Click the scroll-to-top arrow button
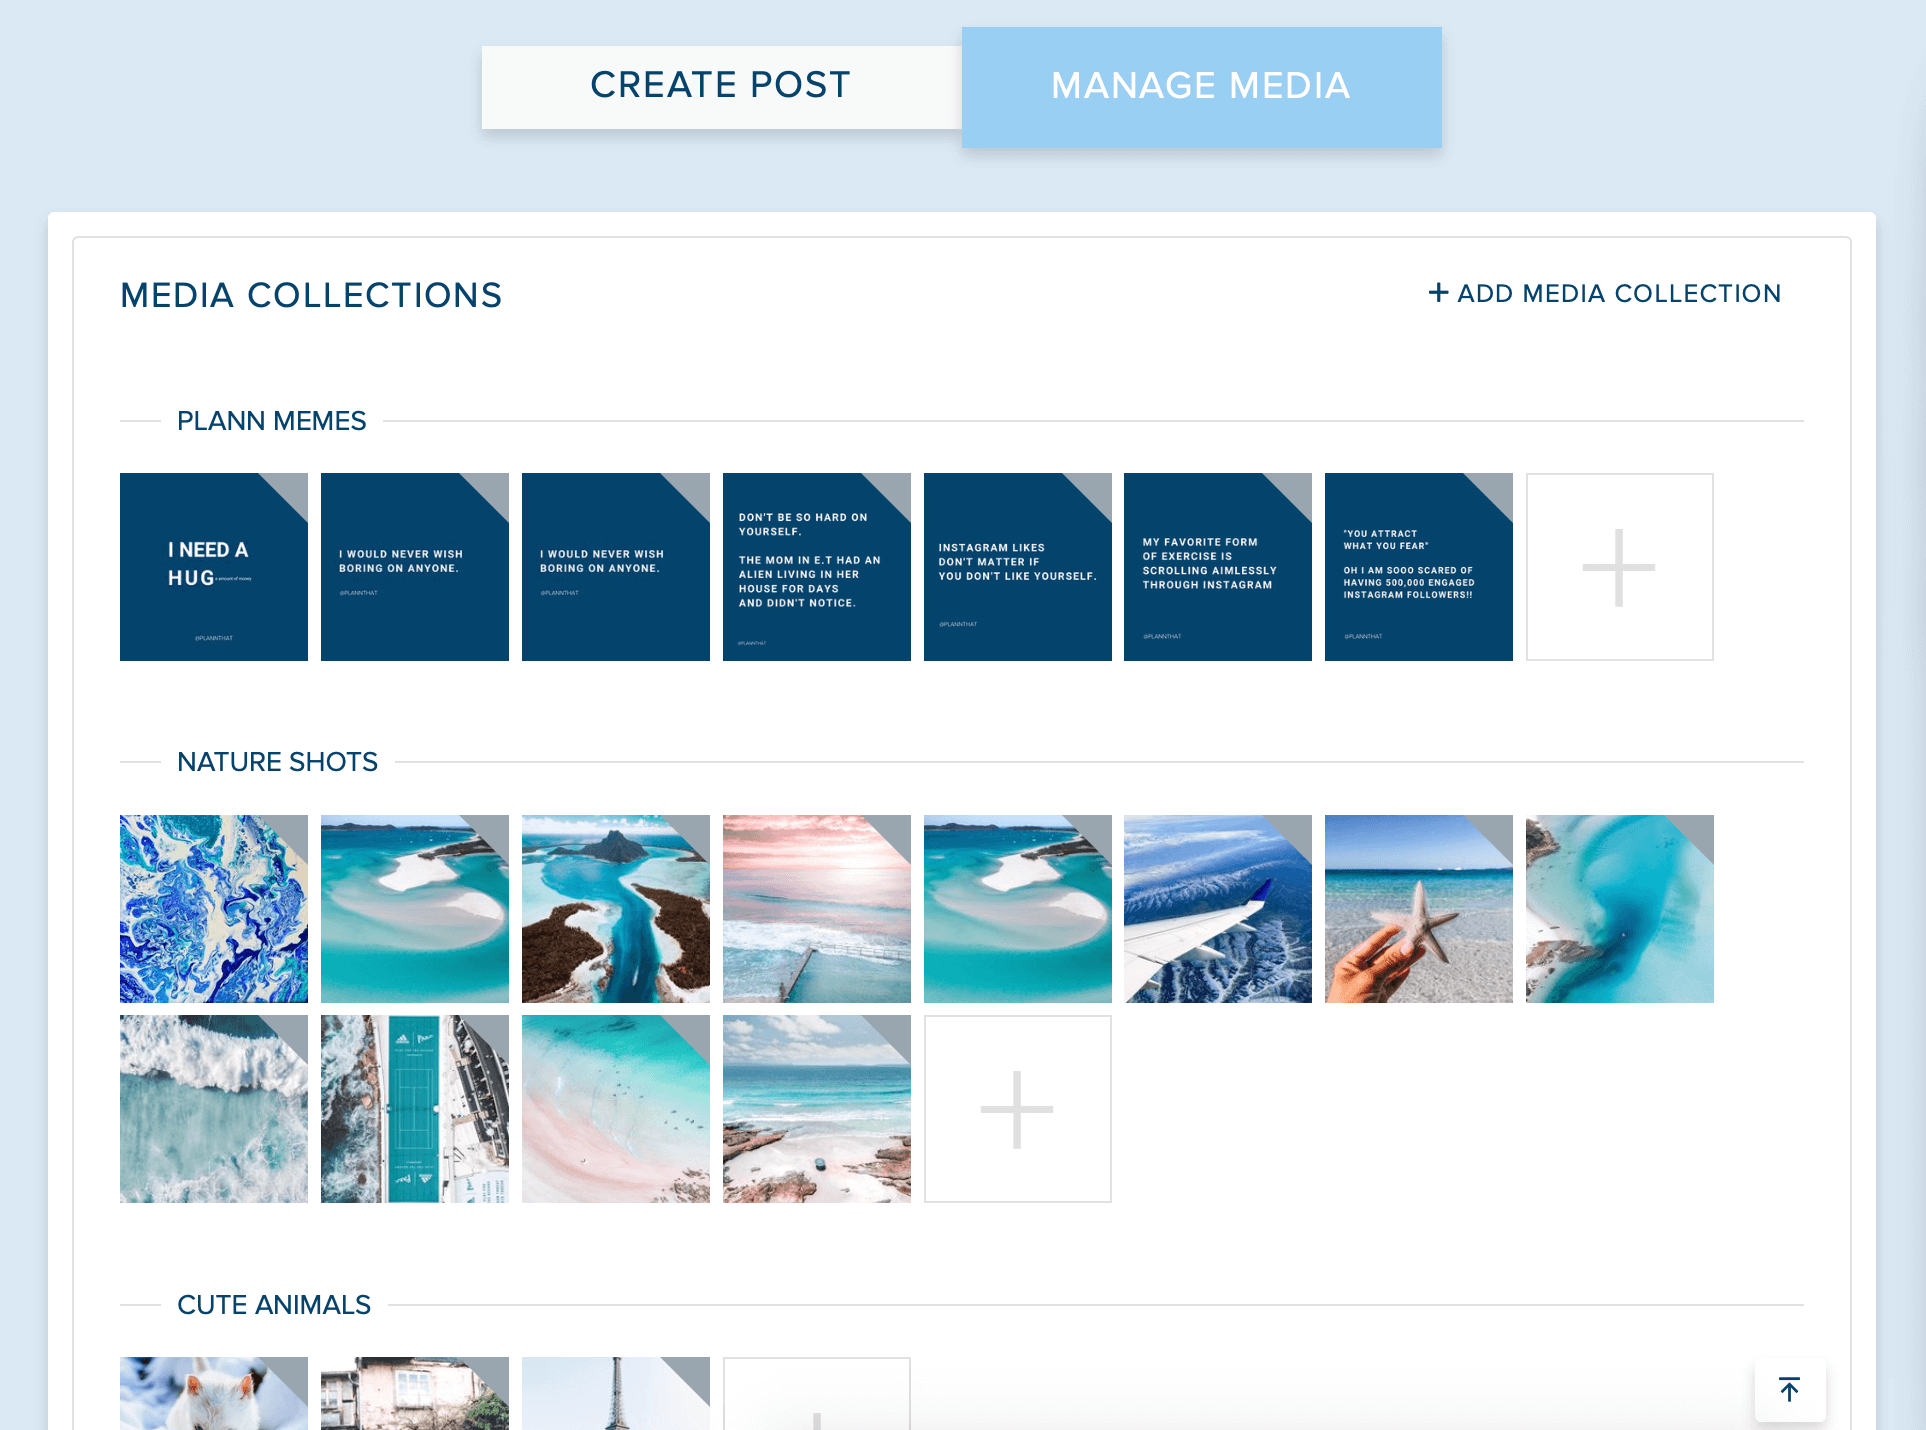This screenshot has height=1430, width=1926. (x=1788, y=1389)
